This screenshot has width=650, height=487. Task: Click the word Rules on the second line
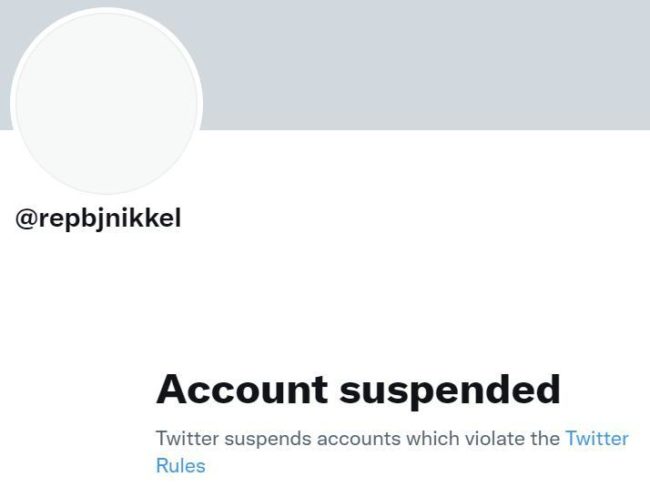pyautogui.click(x=181, y=465)
